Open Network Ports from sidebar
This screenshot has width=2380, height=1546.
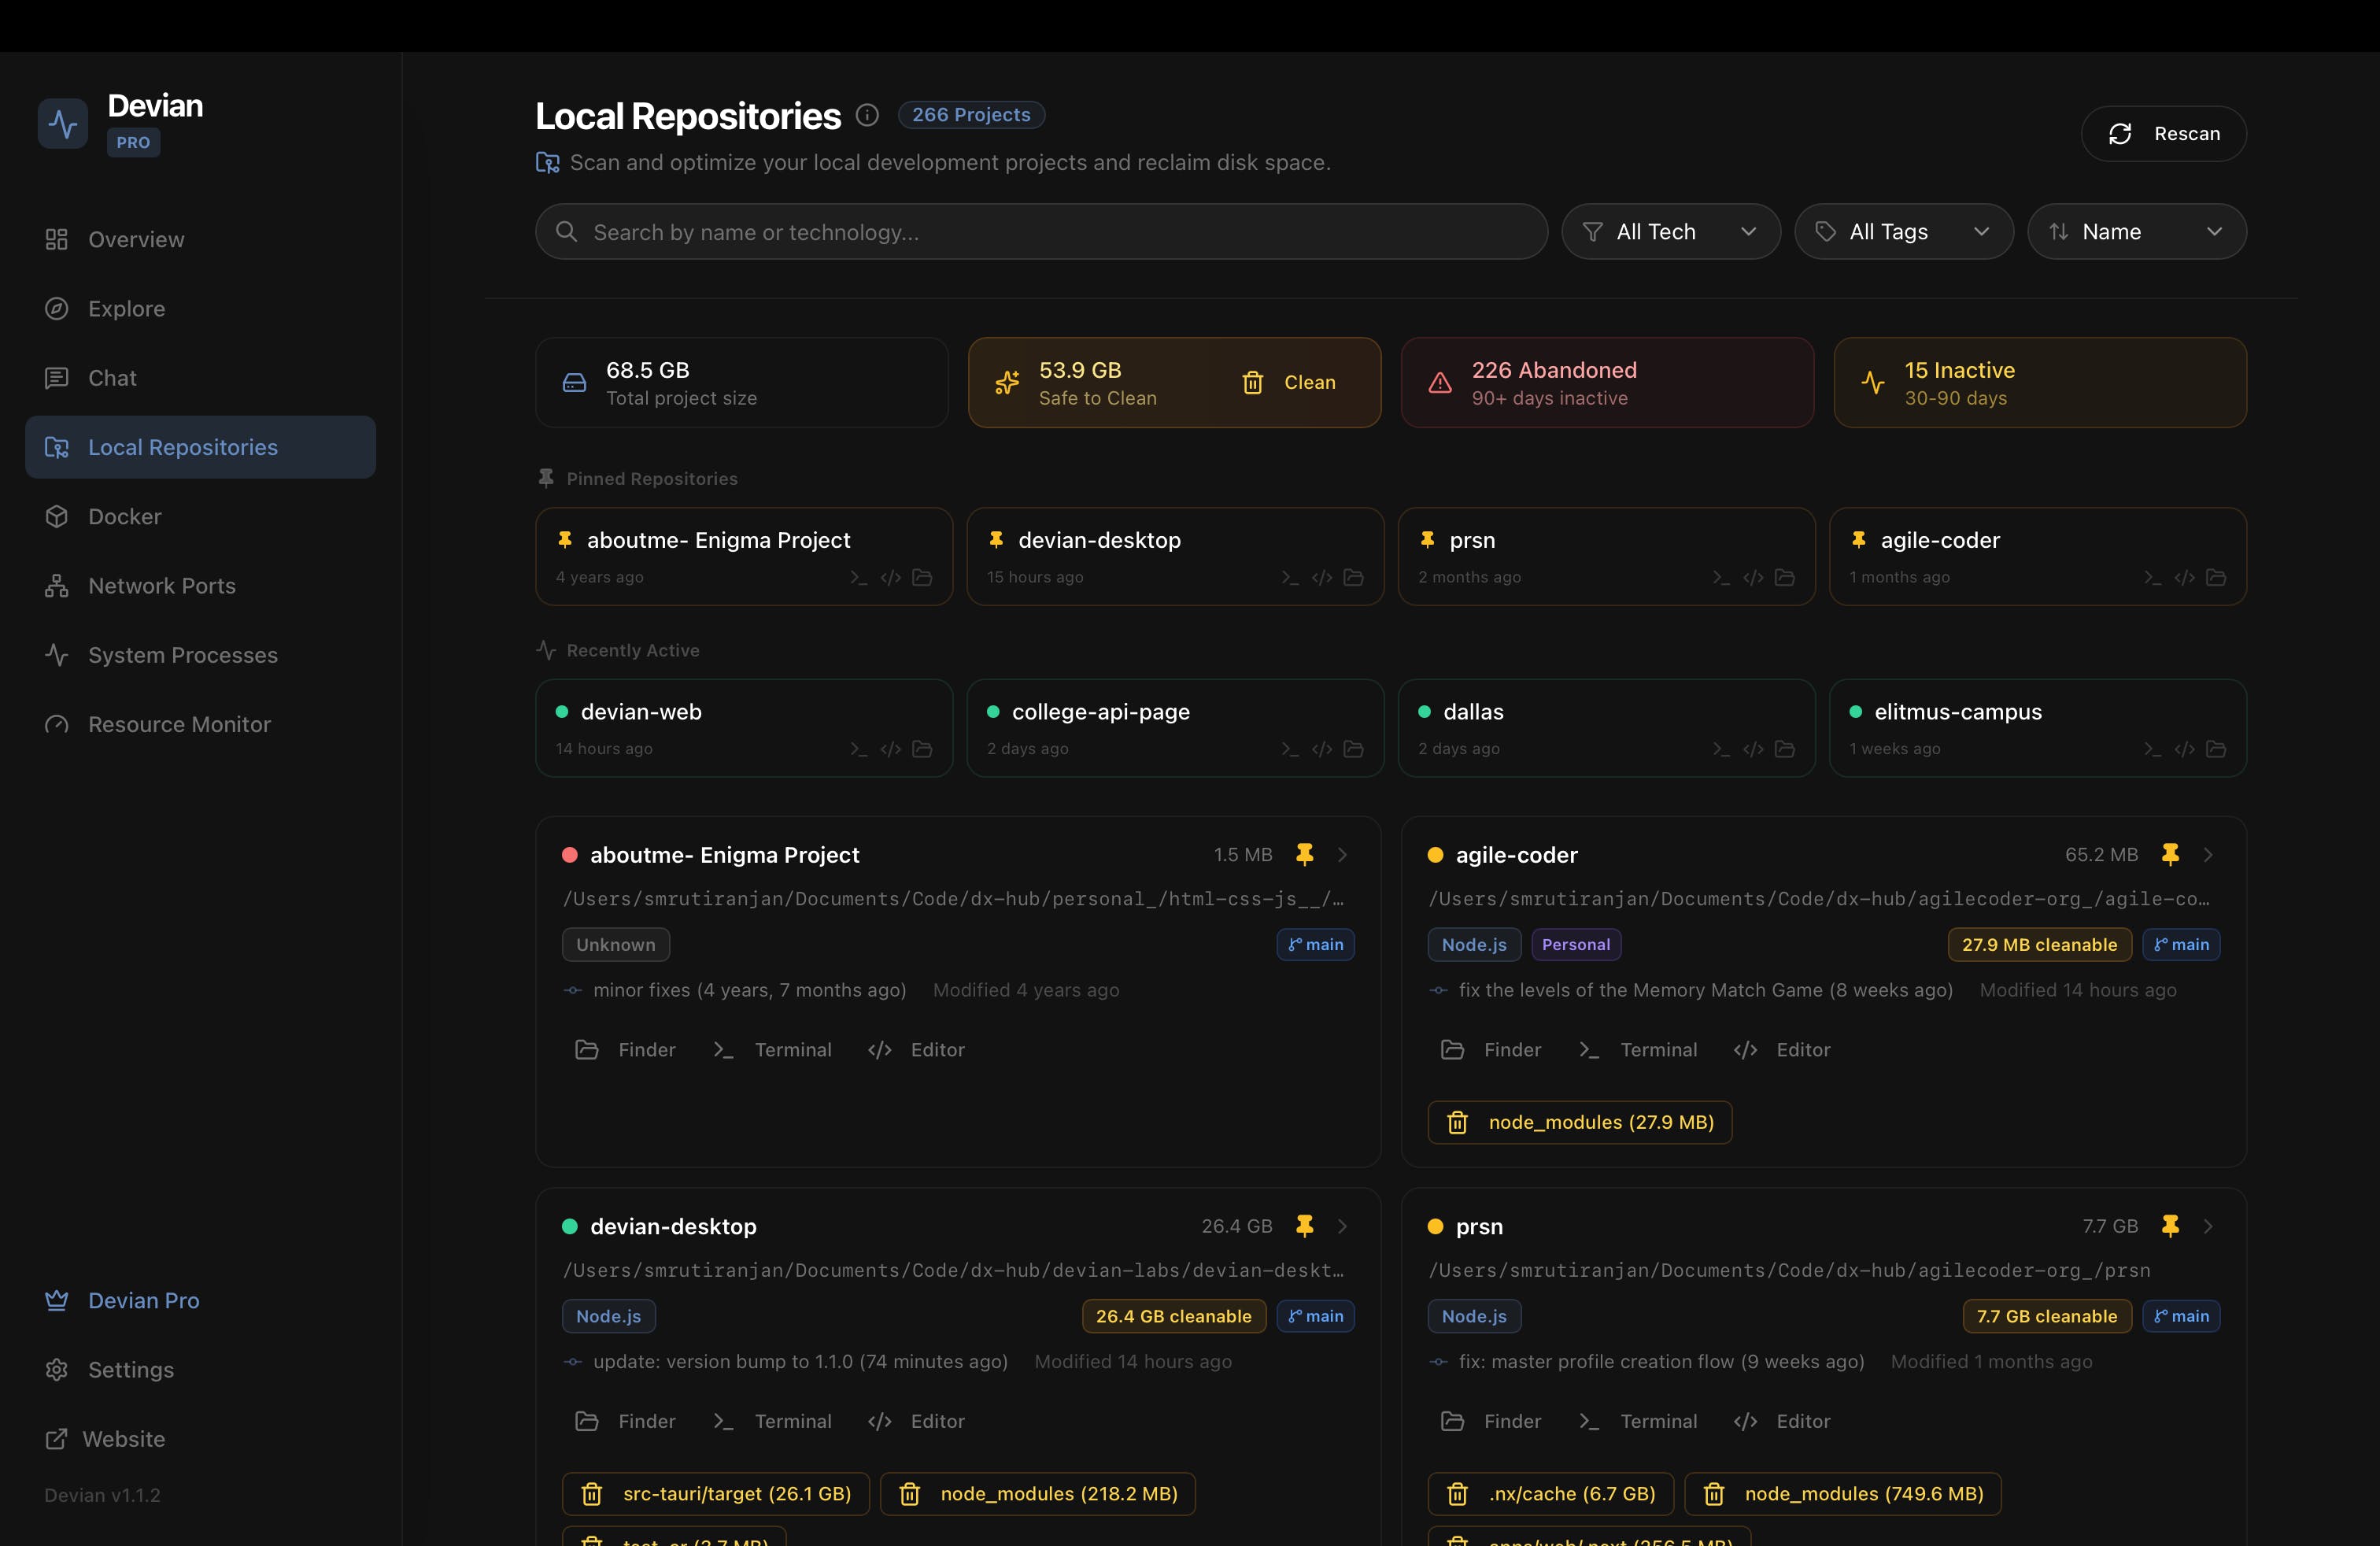tap(161, 586)
